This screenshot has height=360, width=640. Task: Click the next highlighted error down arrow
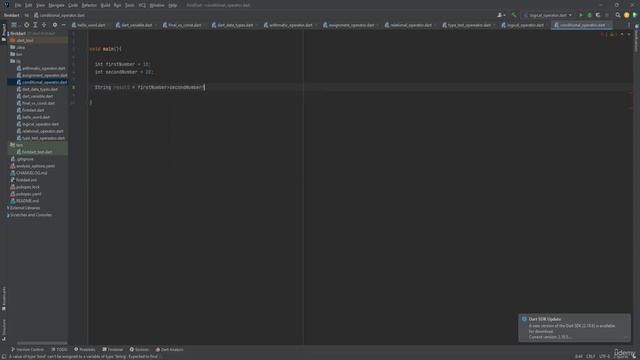[629, 35]
